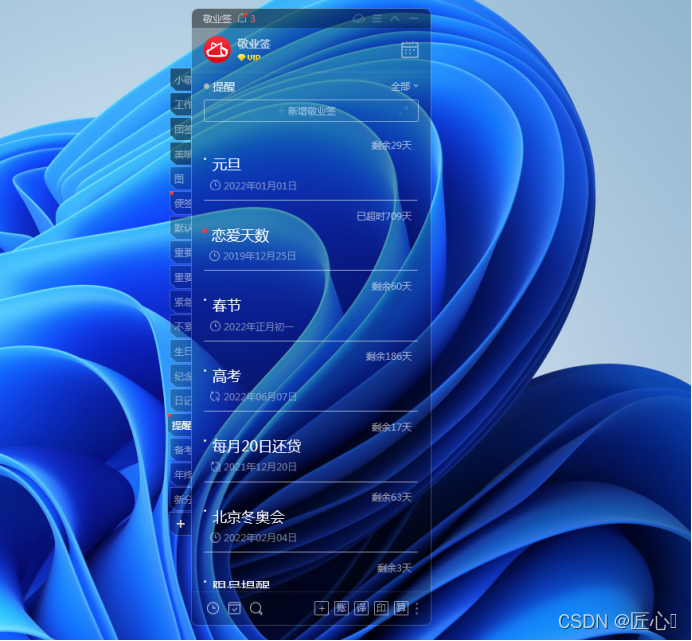
Task: Add a new category with sidebar plus button
Action: click(x=181, y=524)
